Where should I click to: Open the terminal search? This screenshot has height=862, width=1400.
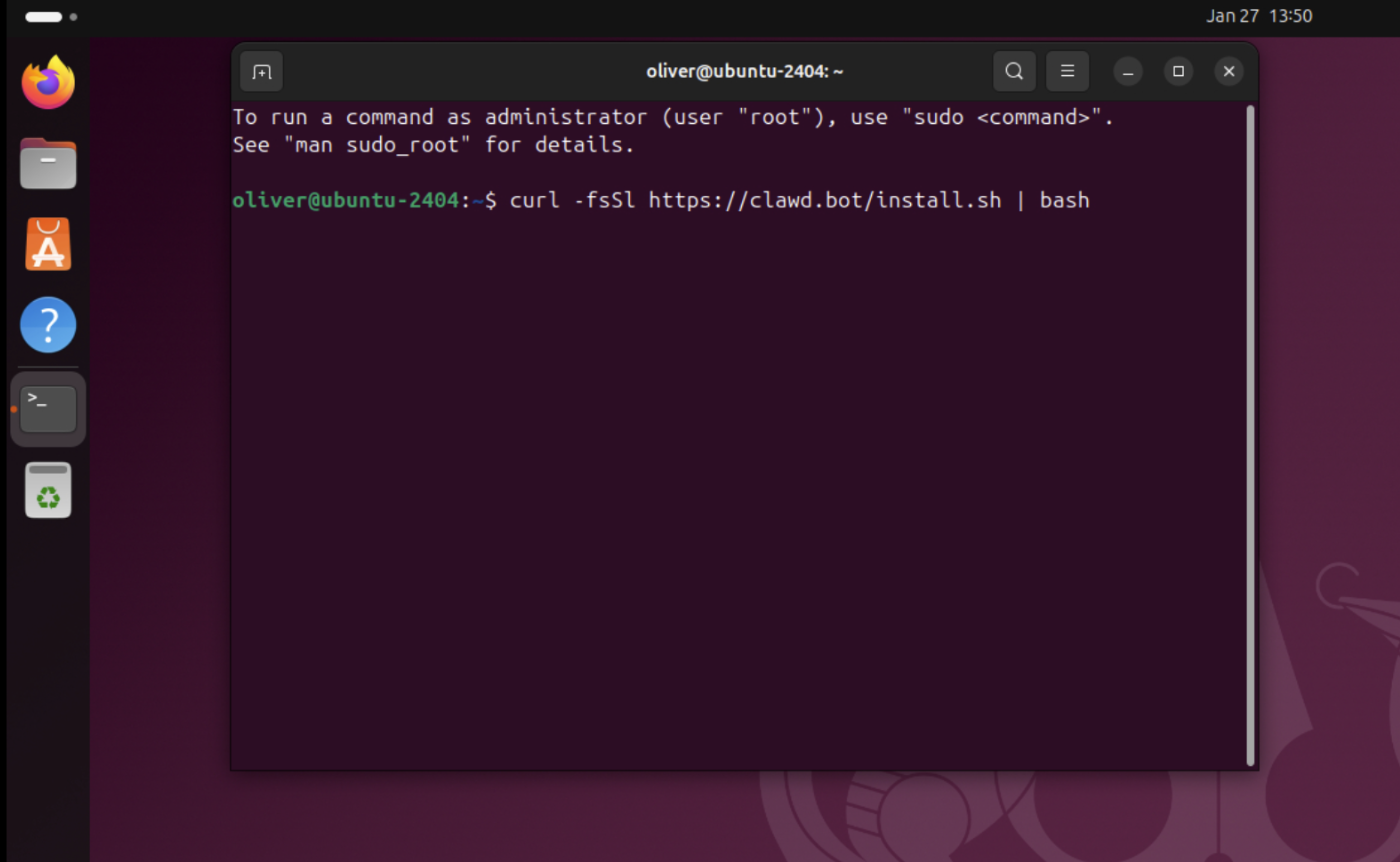pyautogui.click(x=1013, y=71)
